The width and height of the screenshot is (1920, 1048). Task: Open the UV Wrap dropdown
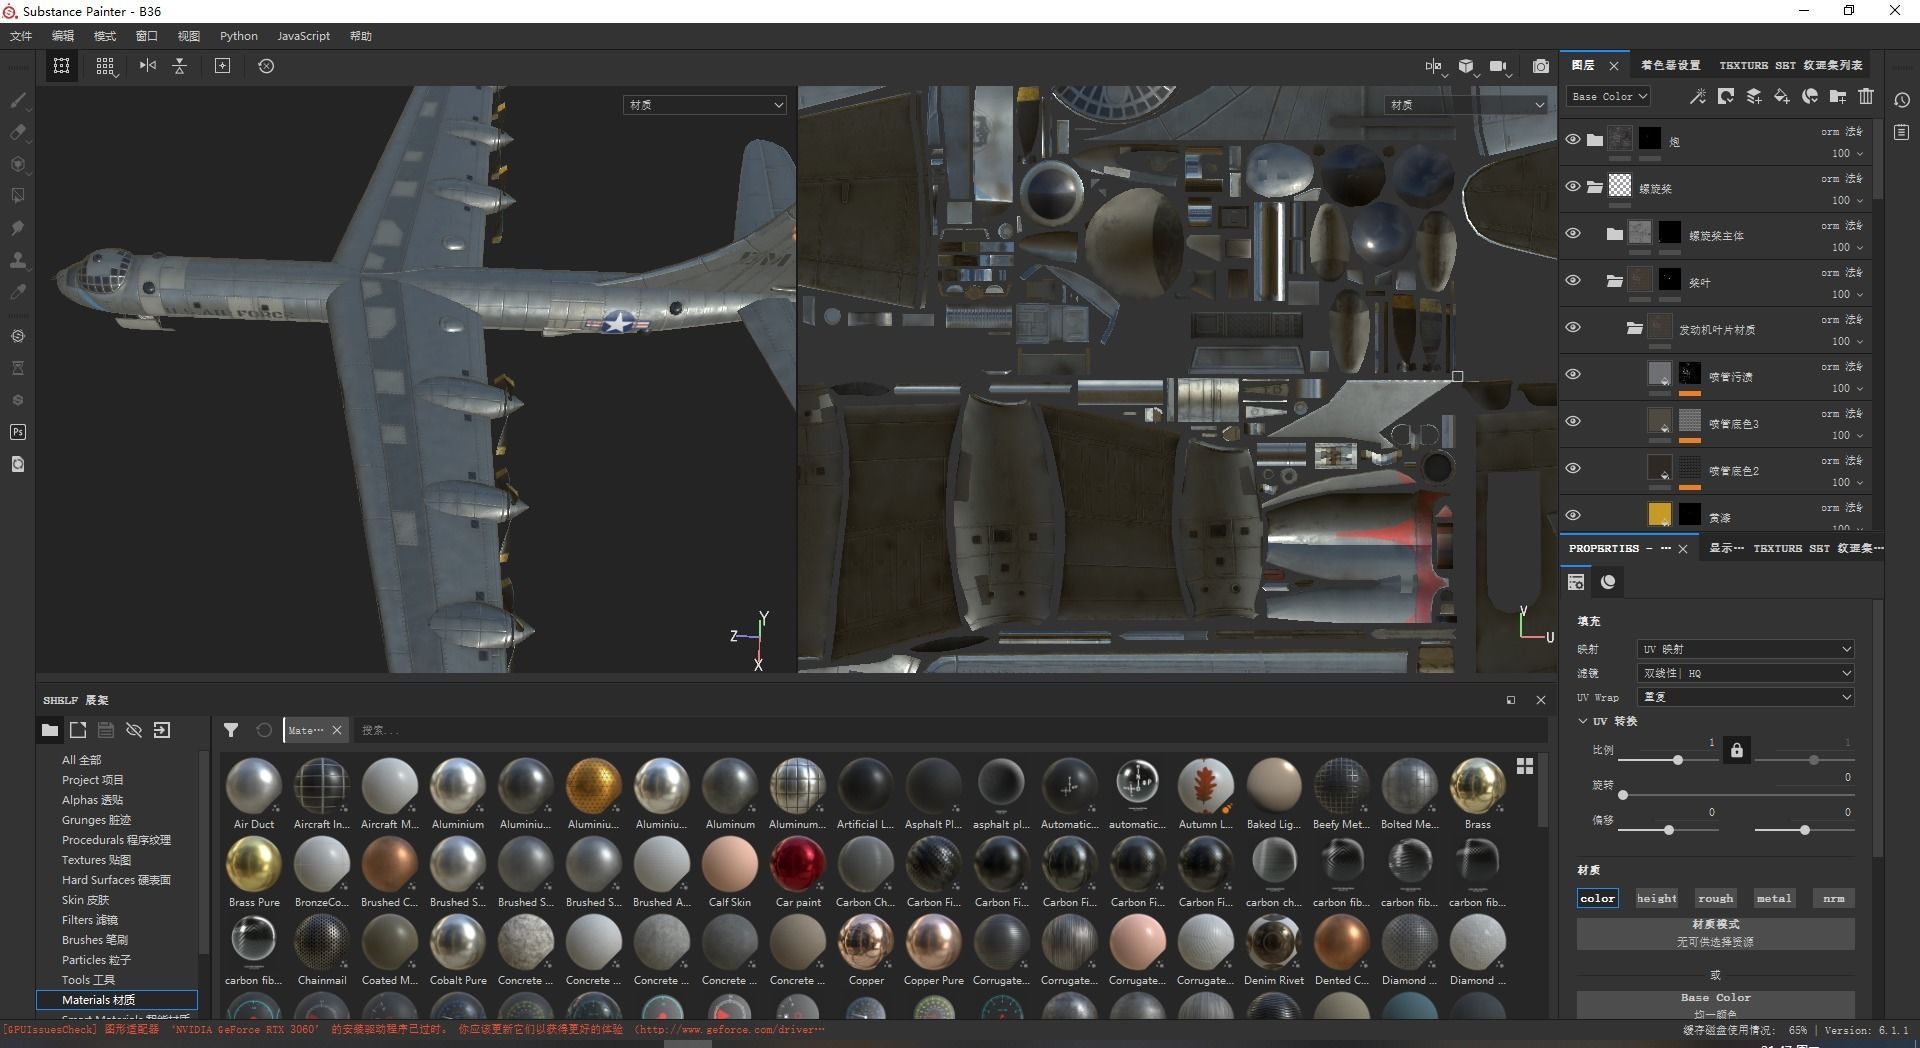[1745, 697]
